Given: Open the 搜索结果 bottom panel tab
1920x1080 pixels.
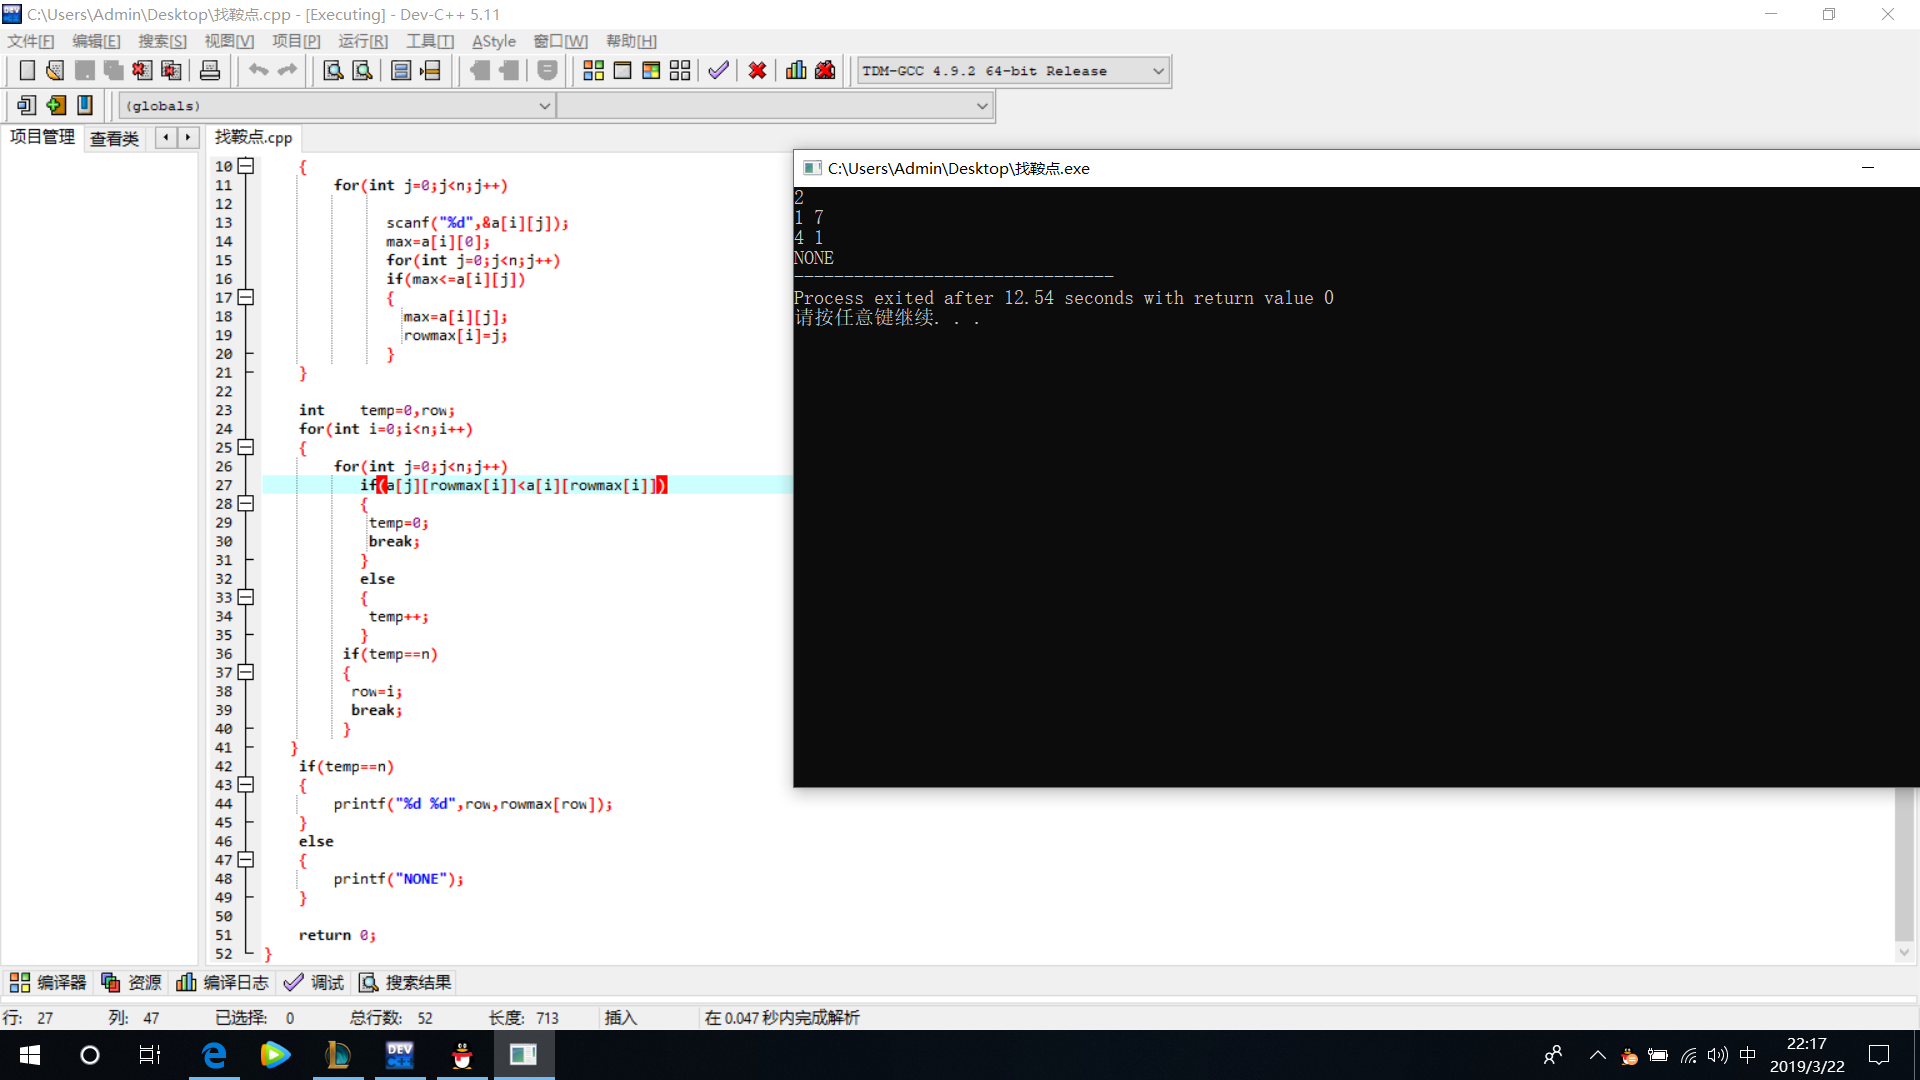Looking at the screenshot, I should tap(405, 983).
